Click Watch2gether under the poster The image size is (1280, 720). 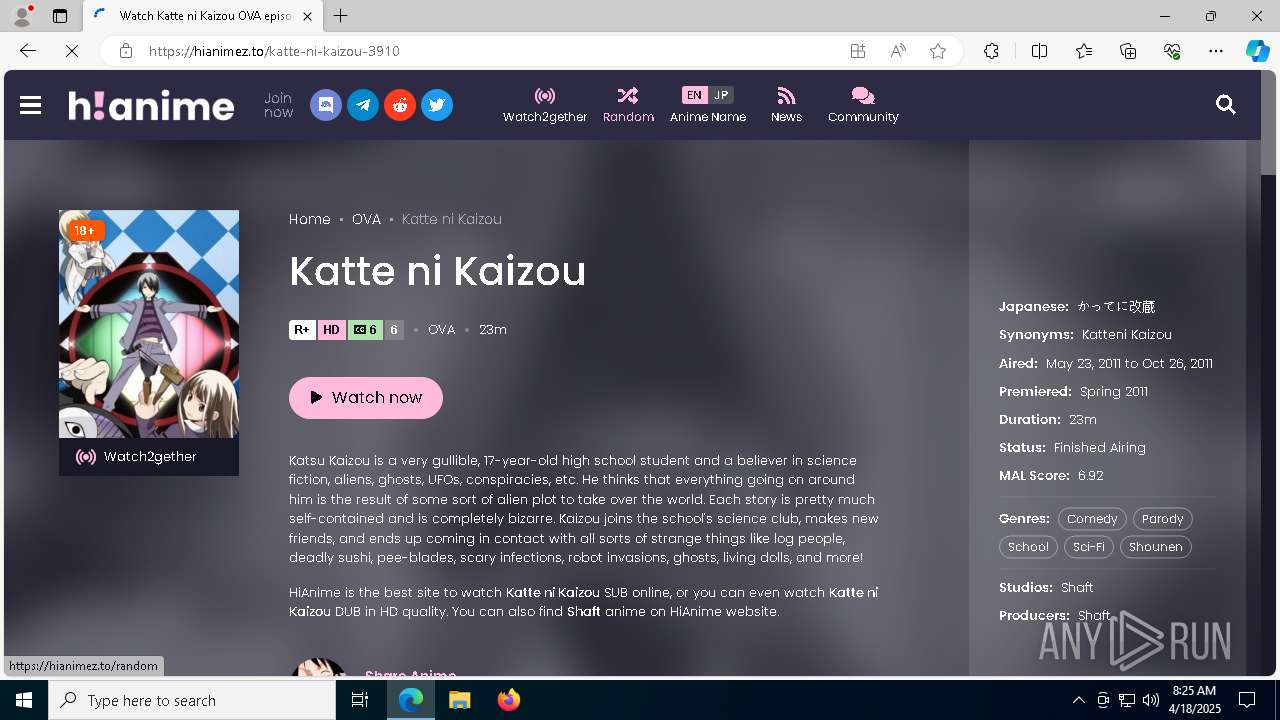coord(149,457)
